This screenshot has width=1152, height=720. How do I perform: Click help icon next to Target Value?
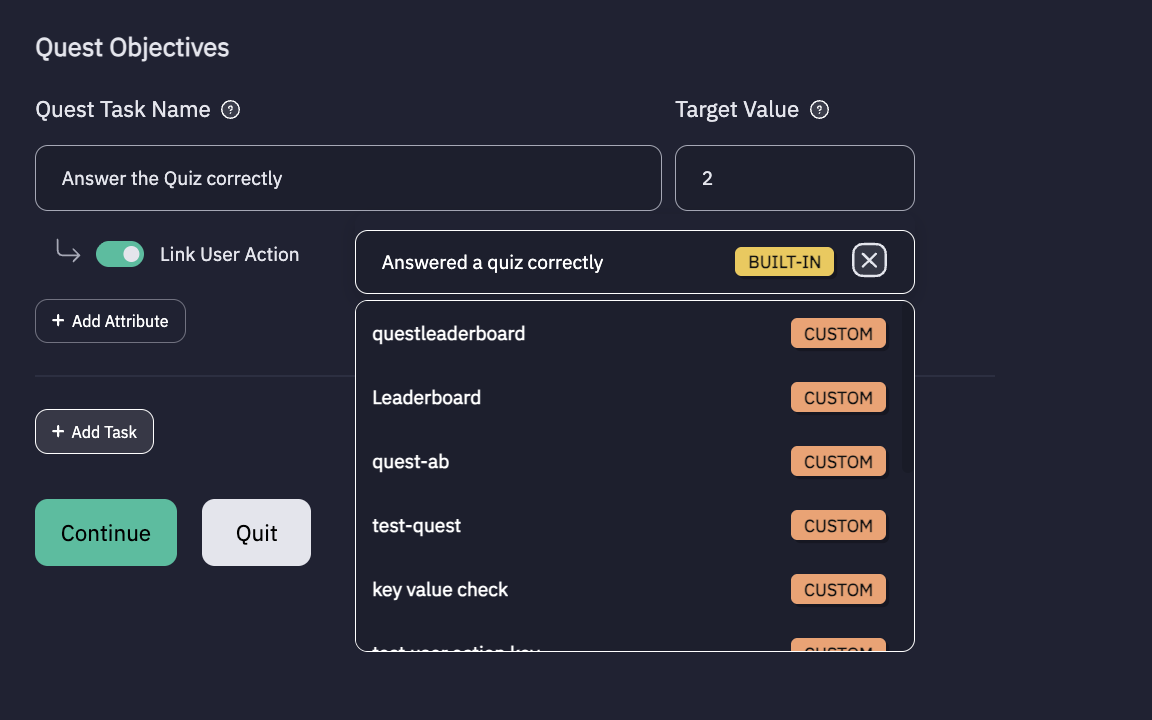click(x=819, y=110)
